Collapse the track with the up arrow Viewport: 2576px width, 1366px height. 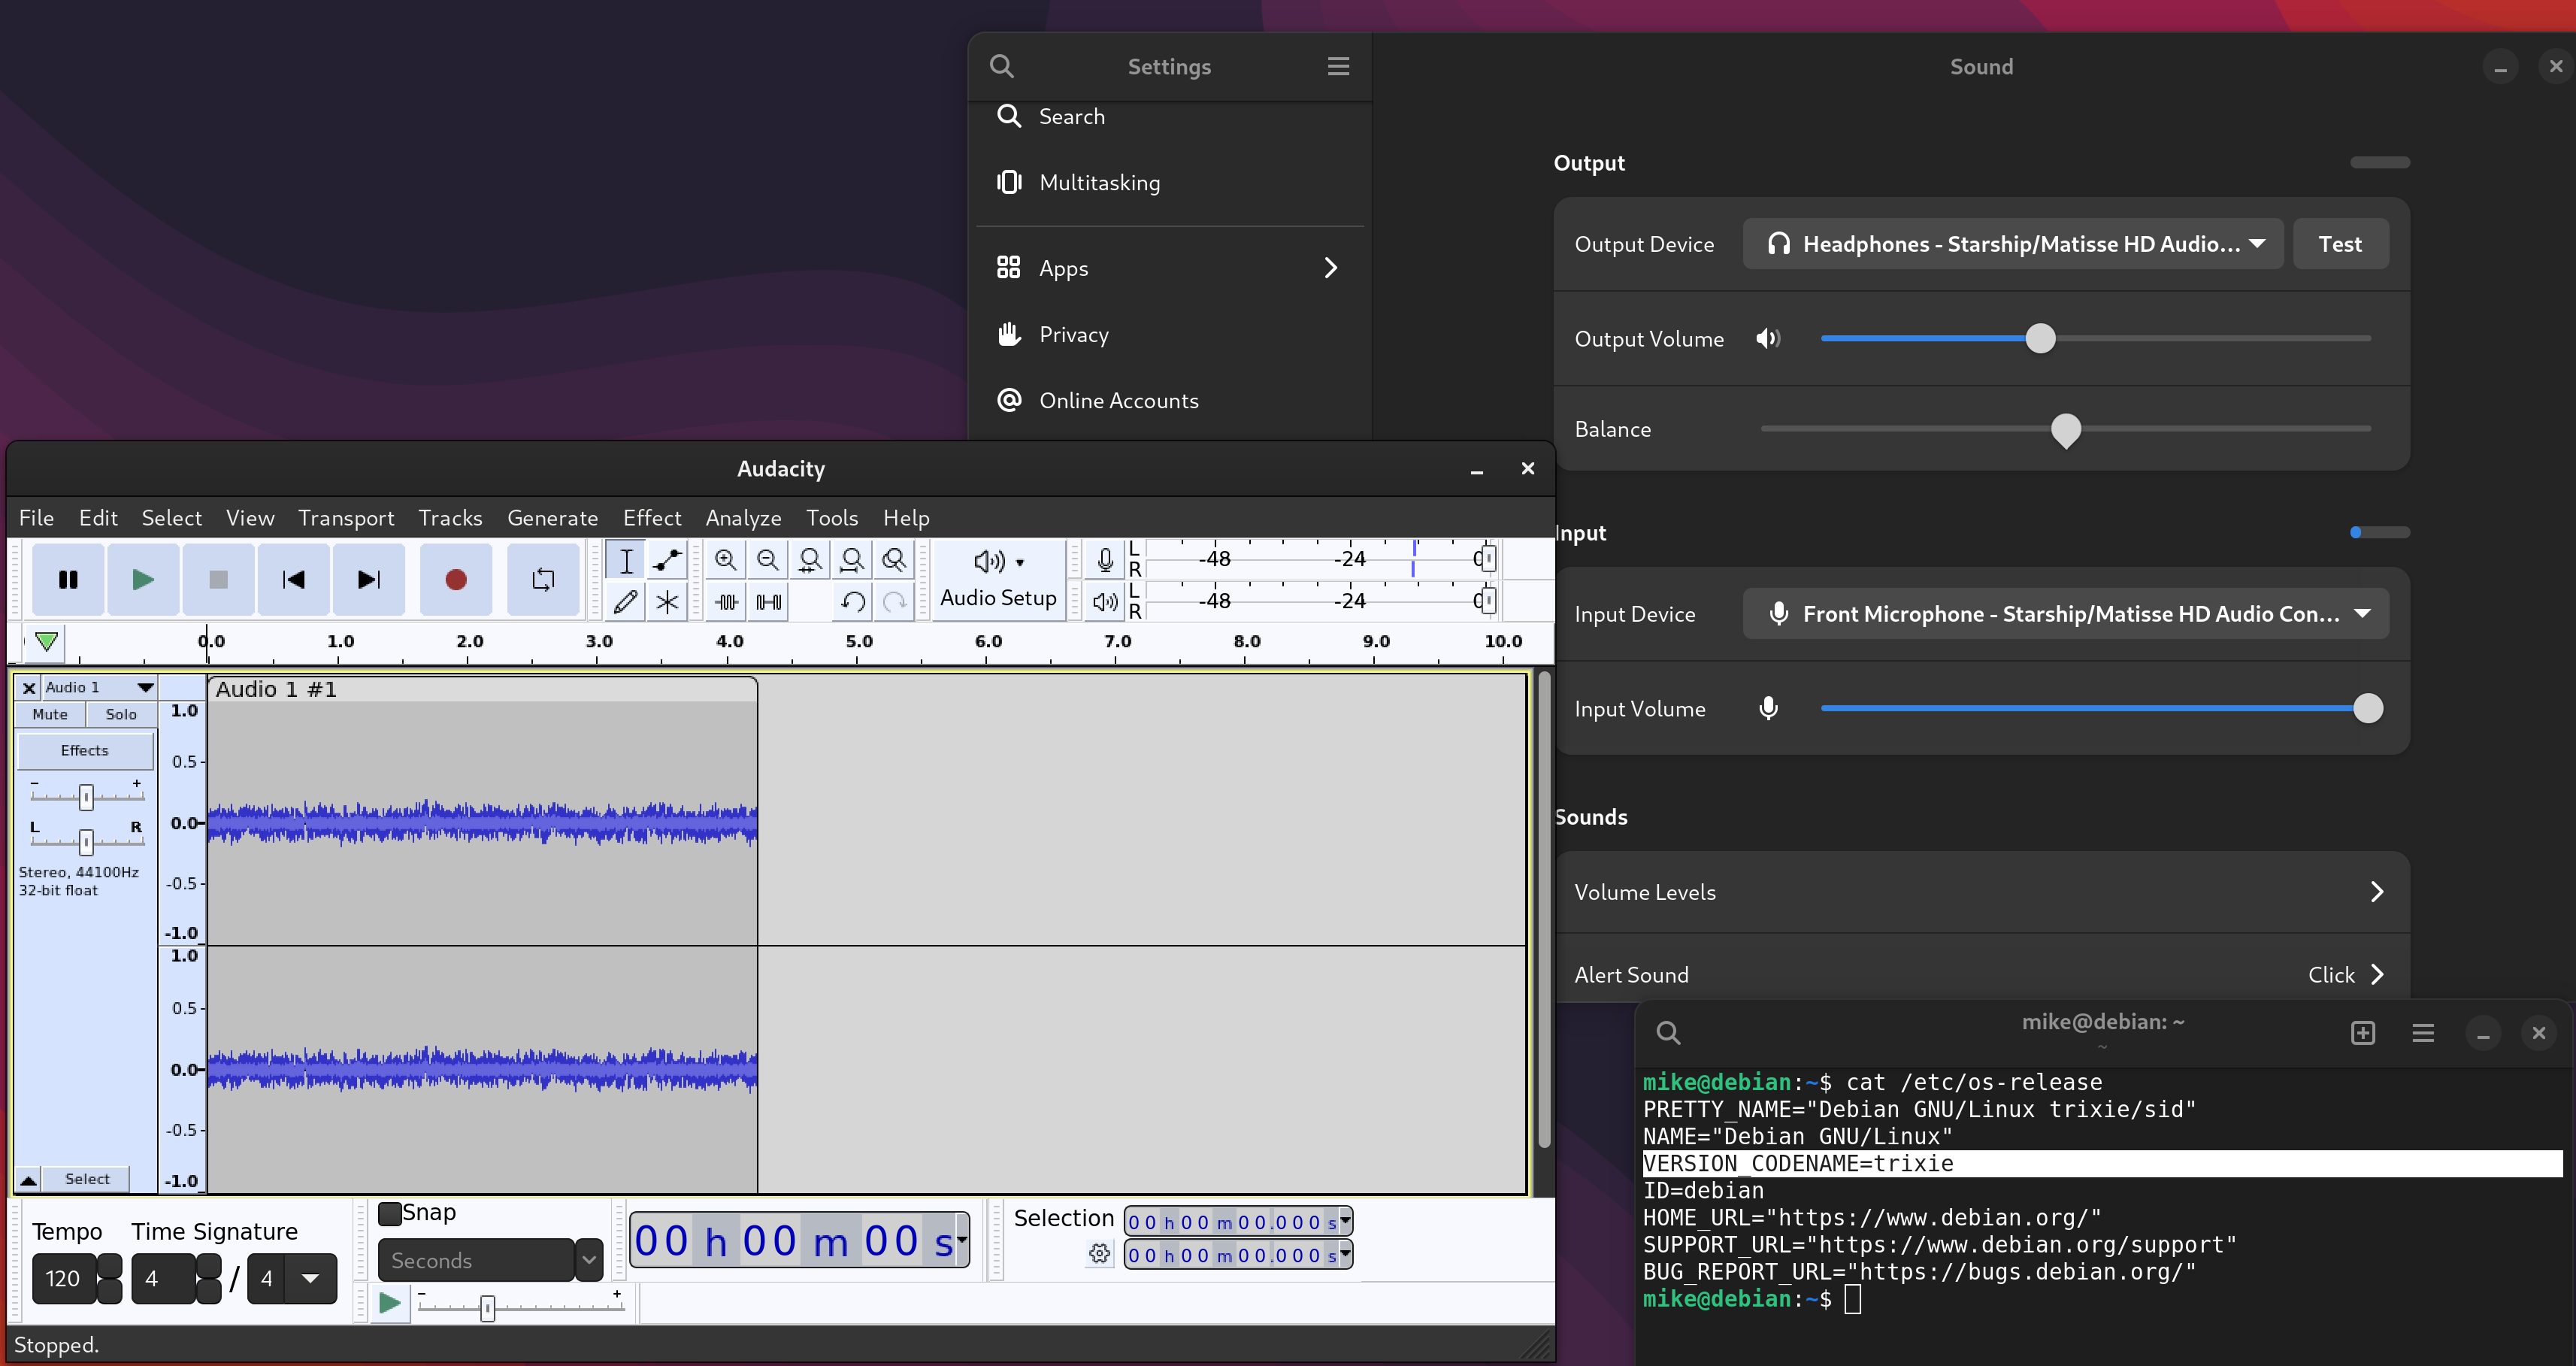coord(29,1180)
